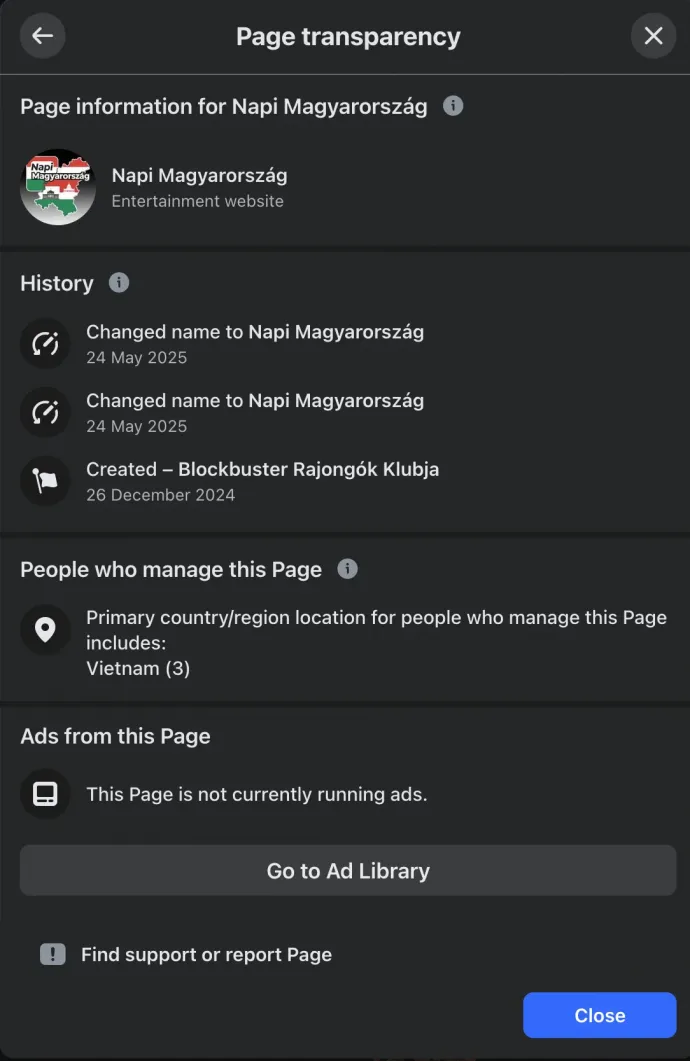Image resolution: width=690 pixels, height=1061 pixels.
Task: Click the Napi Magyarország page name
Action: click(199, 175)
